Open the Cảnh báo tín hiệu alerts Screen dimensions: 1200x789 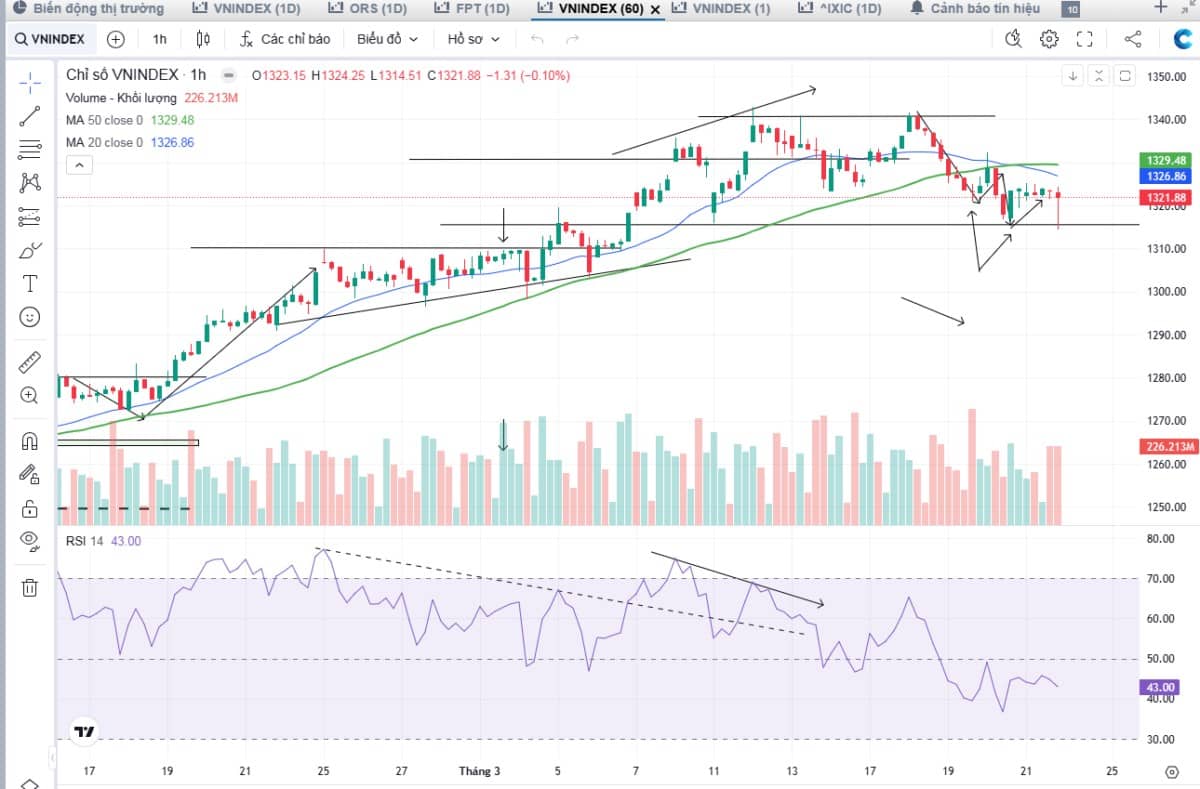(975, 9)
